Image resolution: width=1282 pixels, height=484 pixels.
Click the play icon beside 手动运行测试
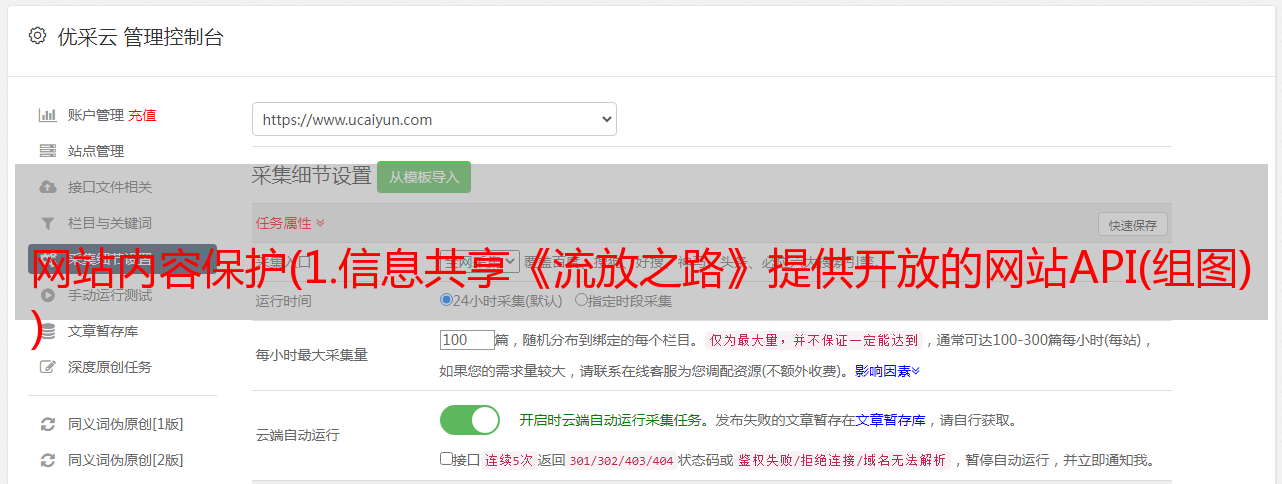click(x=47, y=295)
